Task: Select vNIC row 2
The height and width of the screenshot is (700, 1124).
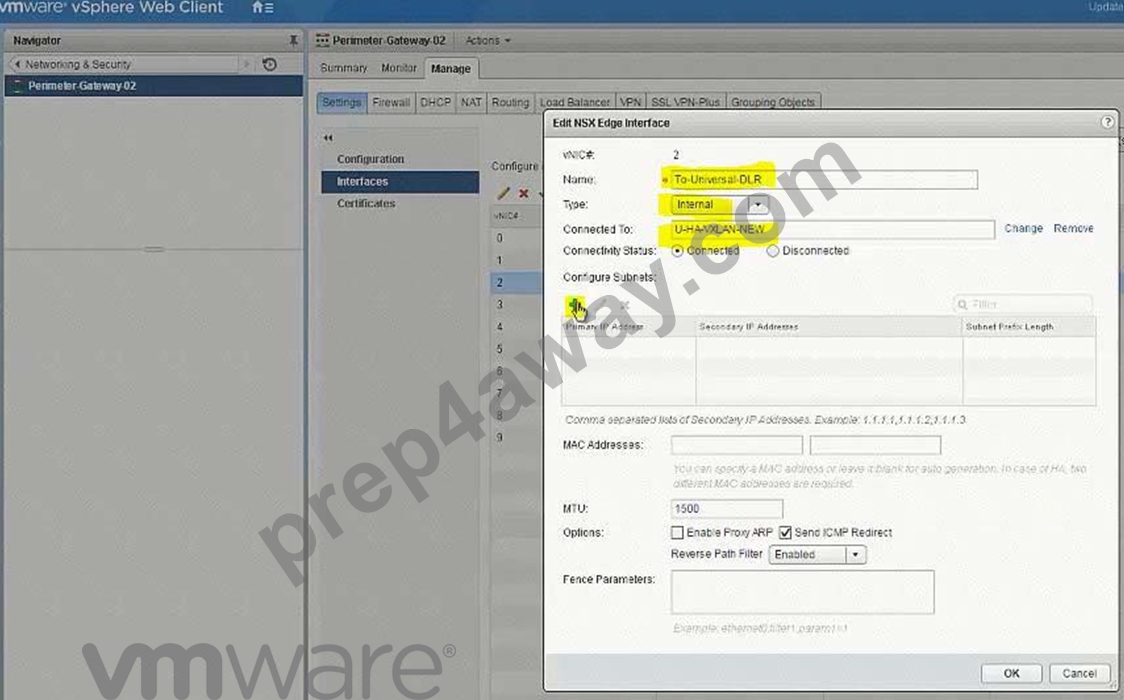Action: [516, 282]
